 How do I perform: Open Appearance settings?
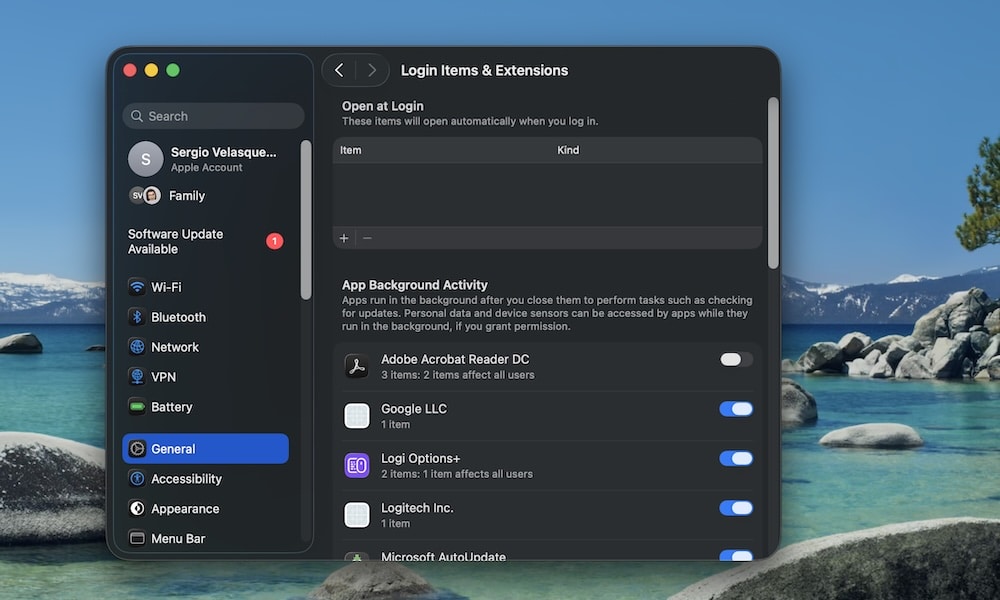click(x=184, y=509)
